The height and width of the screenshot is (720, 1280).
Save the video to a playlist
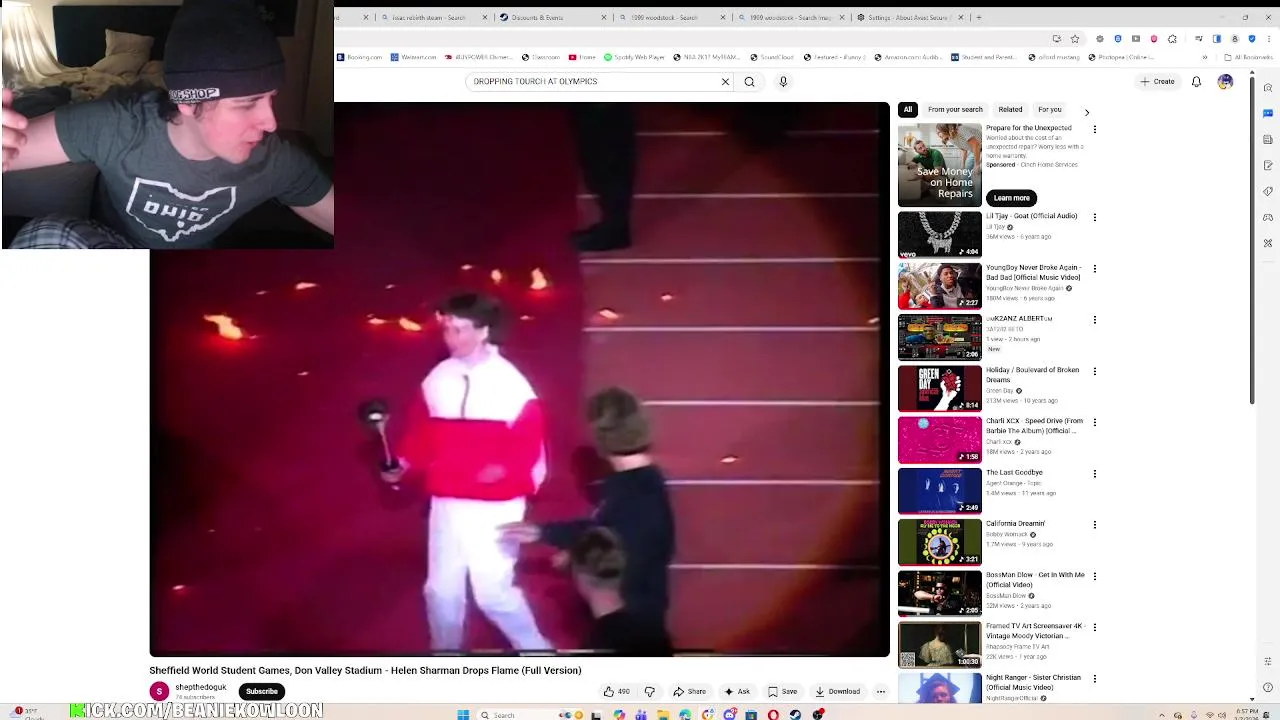point(782,691)
